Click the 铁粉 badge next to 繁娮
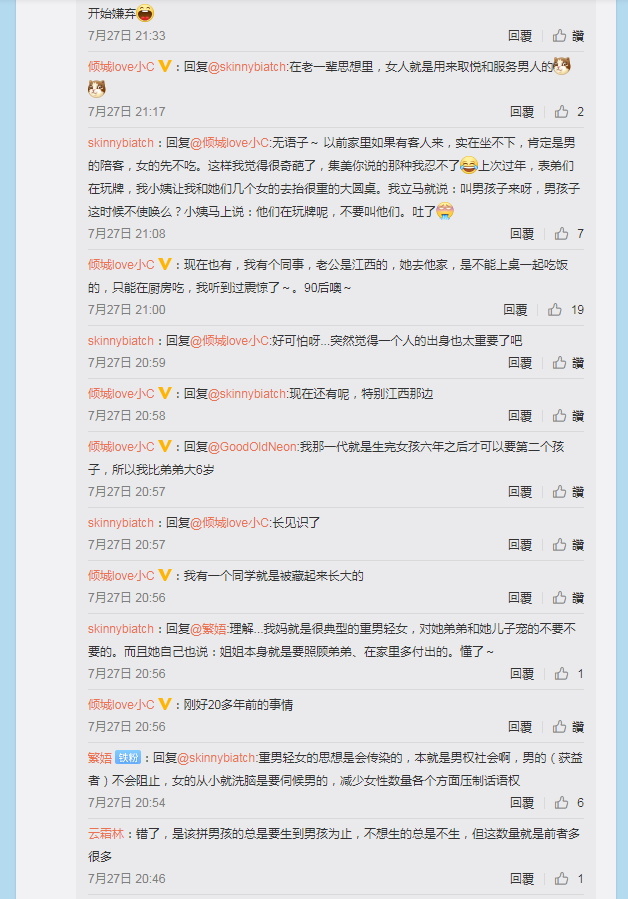628x899 pixels. 128,757
